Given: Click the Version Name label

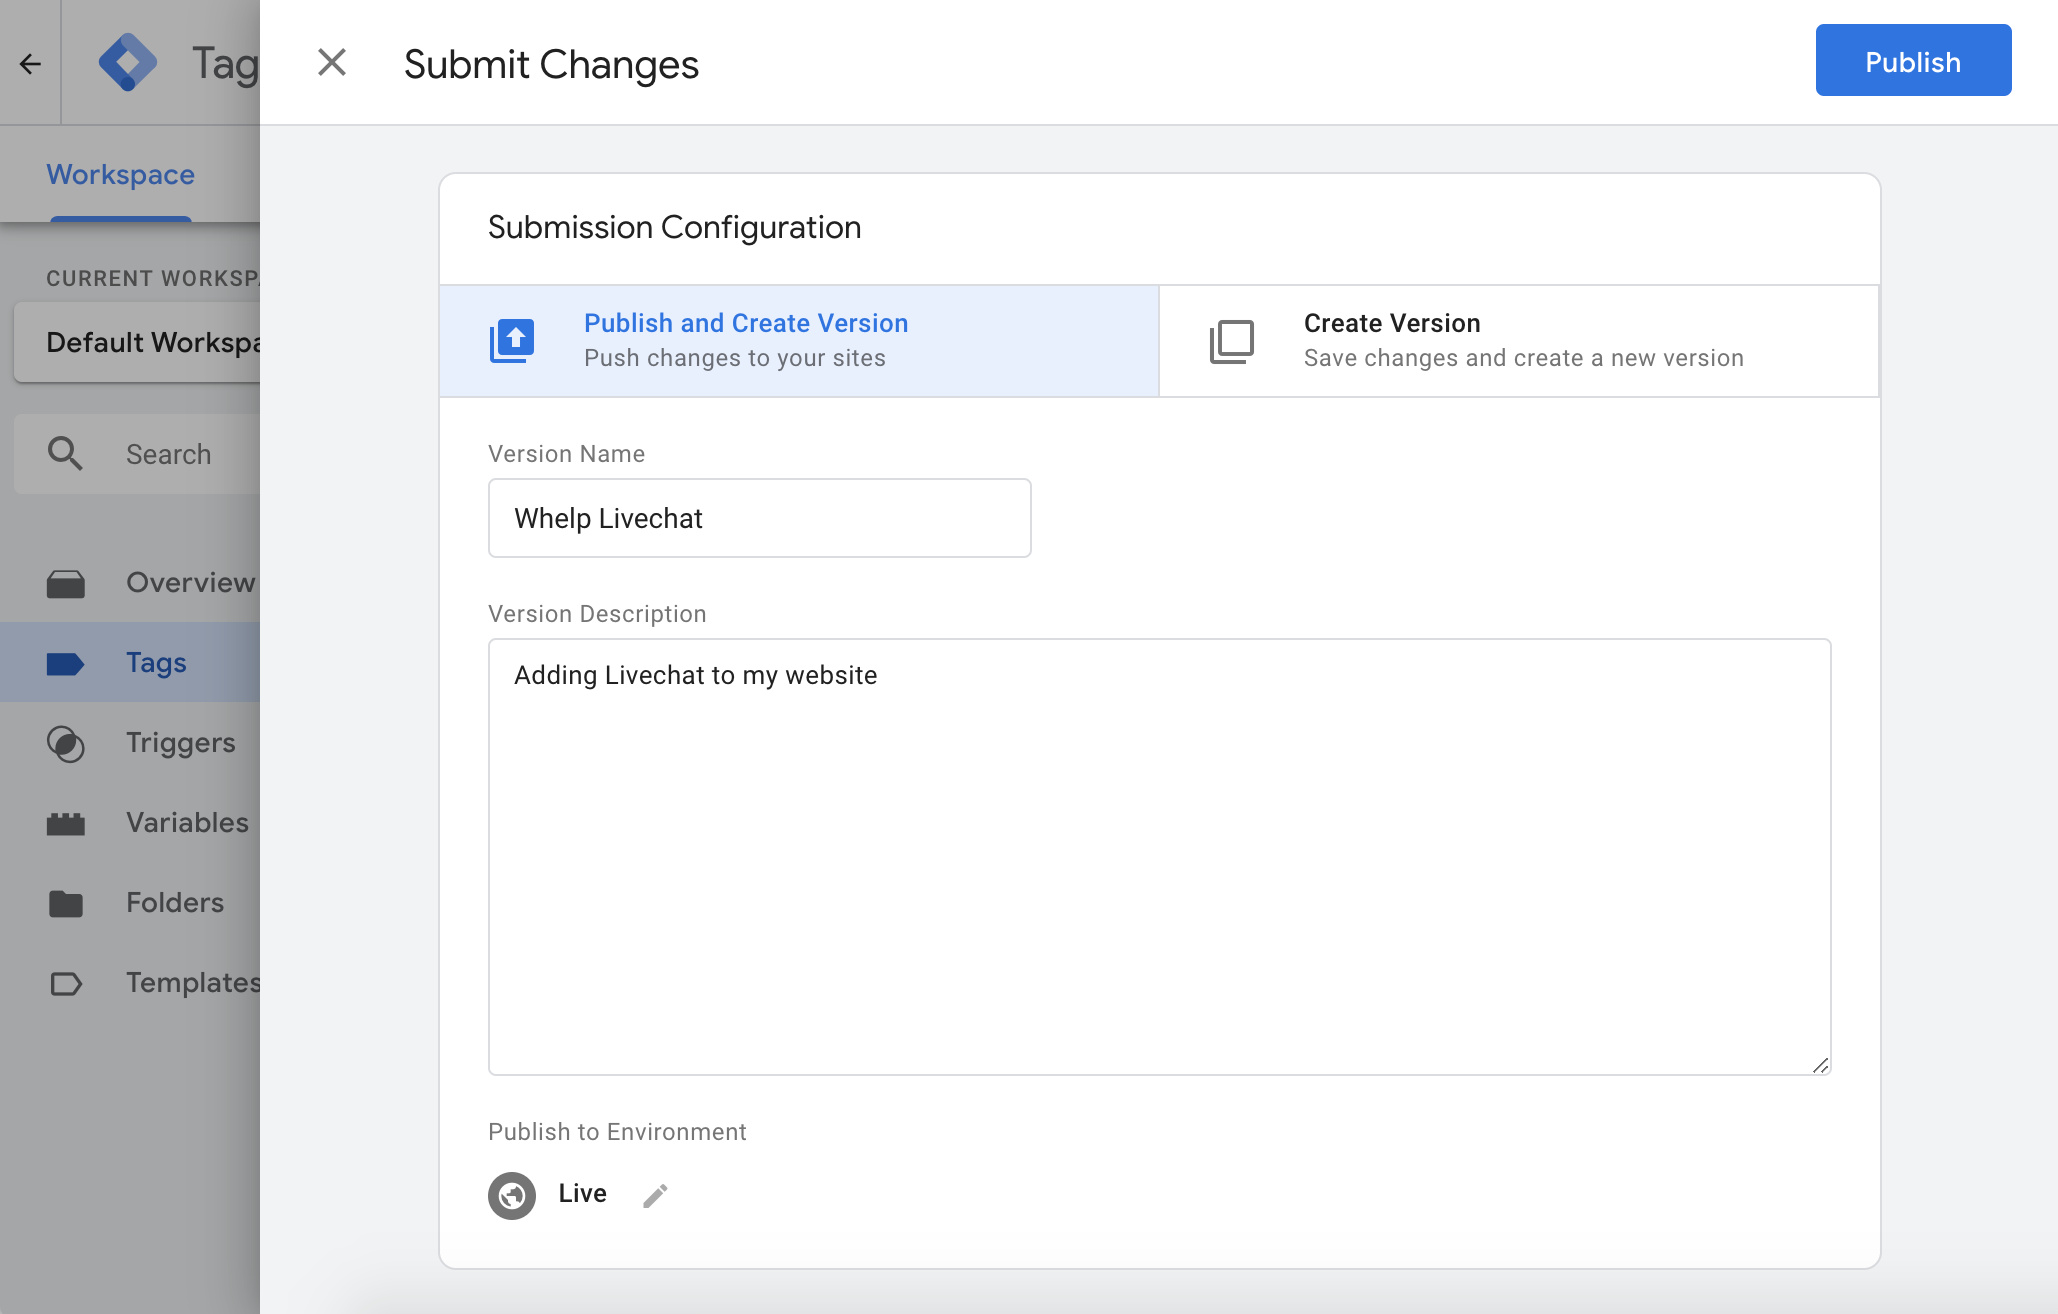Looking at the screenshot, I should click(566, 454).
